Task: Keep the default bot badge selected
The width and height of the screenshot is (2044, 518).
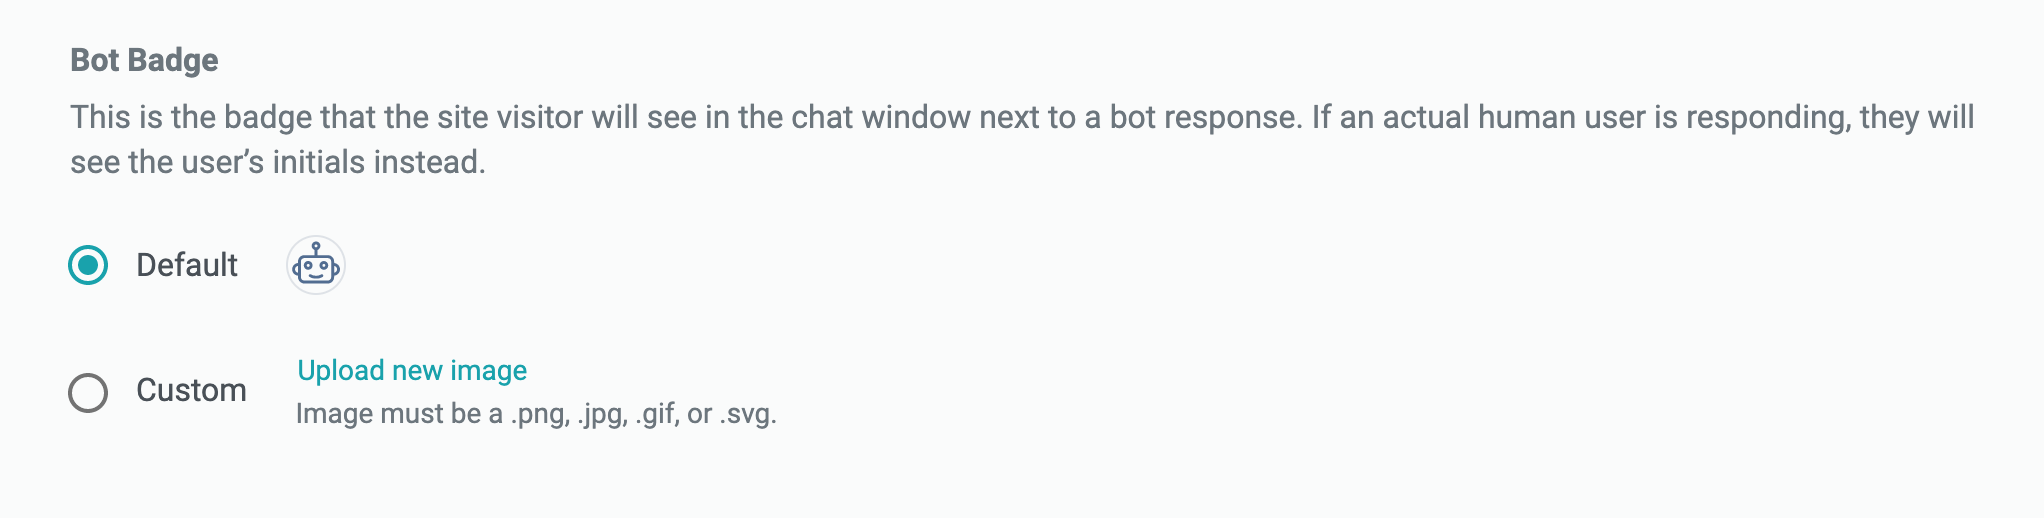Action: coord(88,265)
